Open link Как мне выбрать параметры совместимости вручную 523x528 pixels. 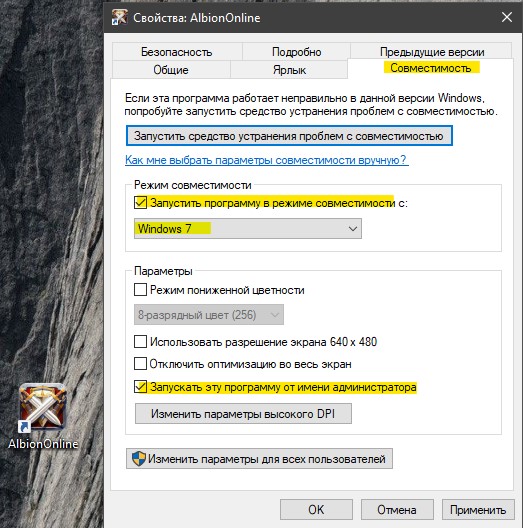tap(266, 160)
